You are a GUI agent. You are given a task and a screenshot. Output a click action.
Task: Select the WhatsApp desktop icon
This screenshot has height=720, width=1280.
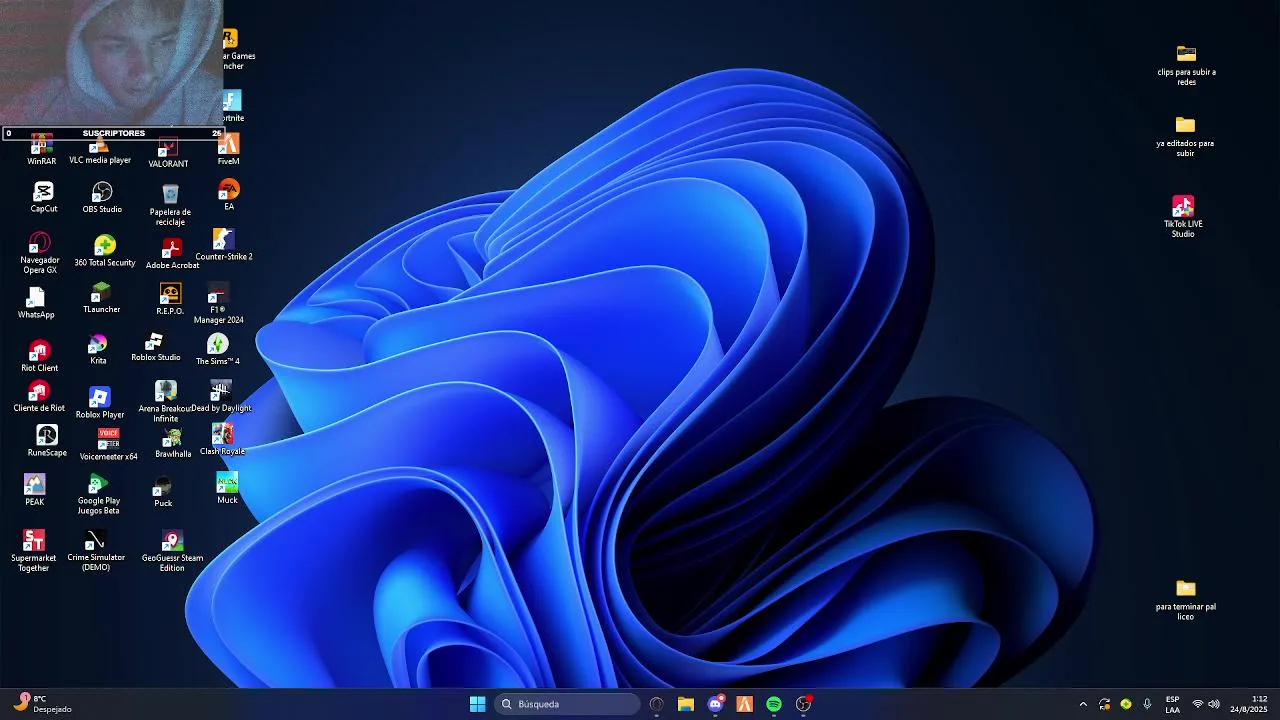36,303
